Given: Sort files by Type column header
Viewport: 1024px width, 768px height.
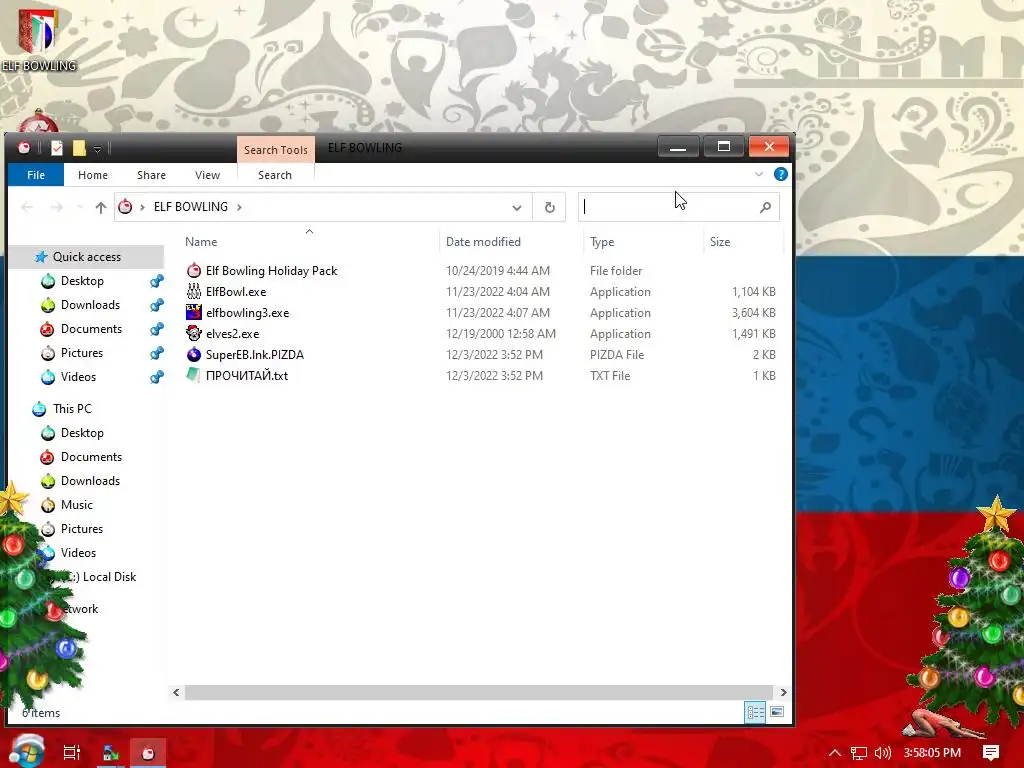Looking at the screenshot, I should 602,242.
